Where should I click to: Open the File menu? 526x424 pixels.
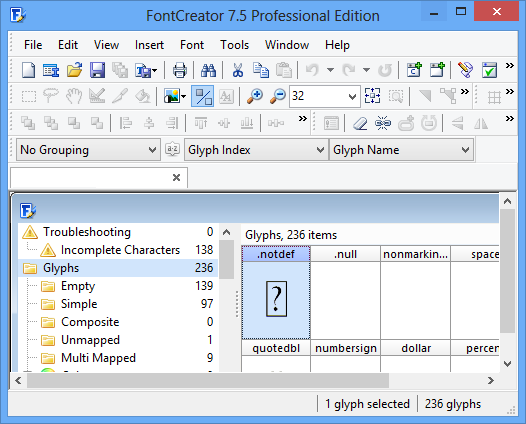click(33, 45)
